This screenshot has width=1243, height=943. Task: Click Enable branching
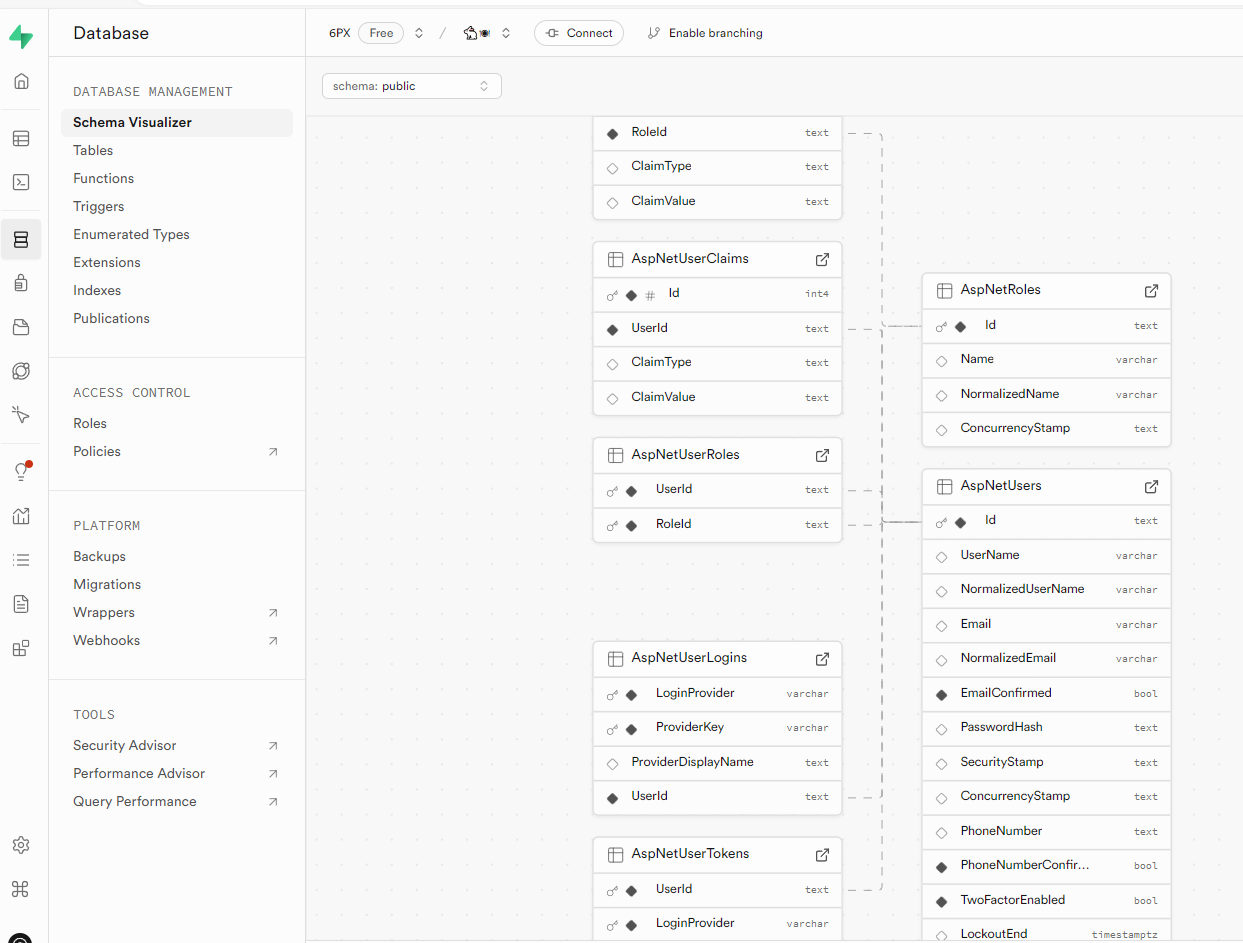pyautogui.click(x=705, y=32)
